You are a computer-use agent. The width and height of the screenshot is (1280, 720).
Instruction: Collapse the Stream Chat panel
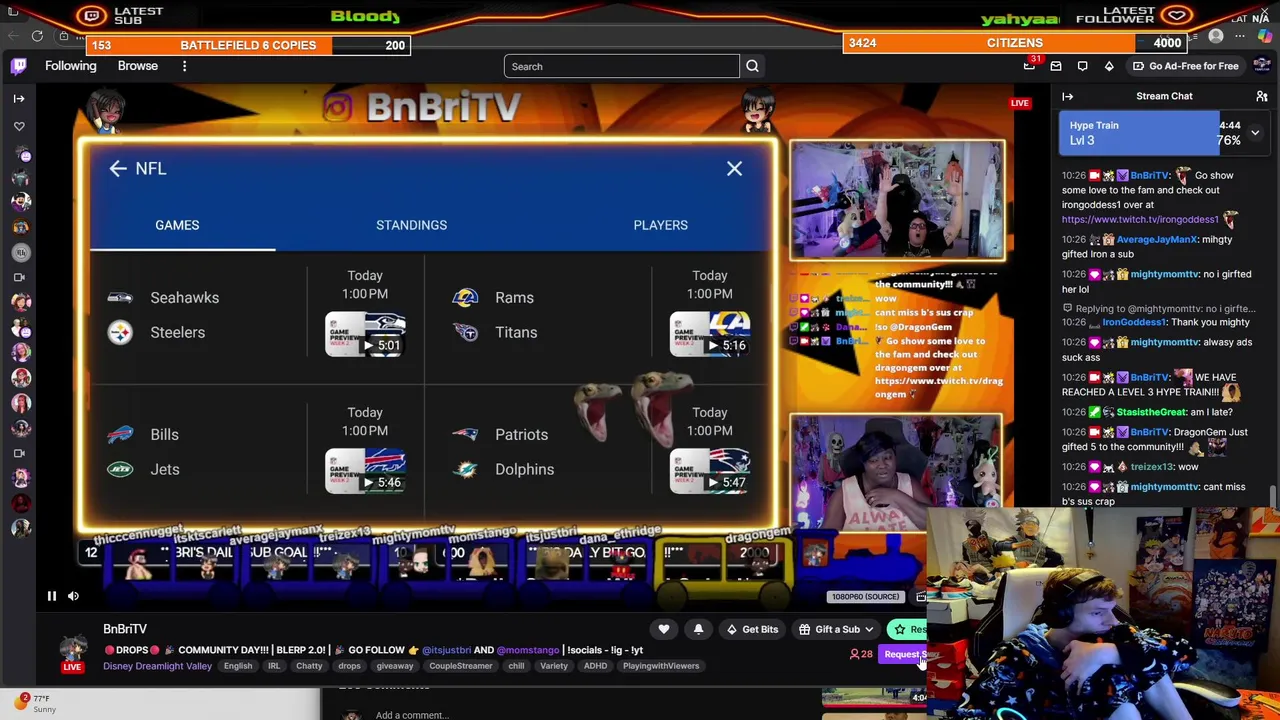[x=1067, y=96]
